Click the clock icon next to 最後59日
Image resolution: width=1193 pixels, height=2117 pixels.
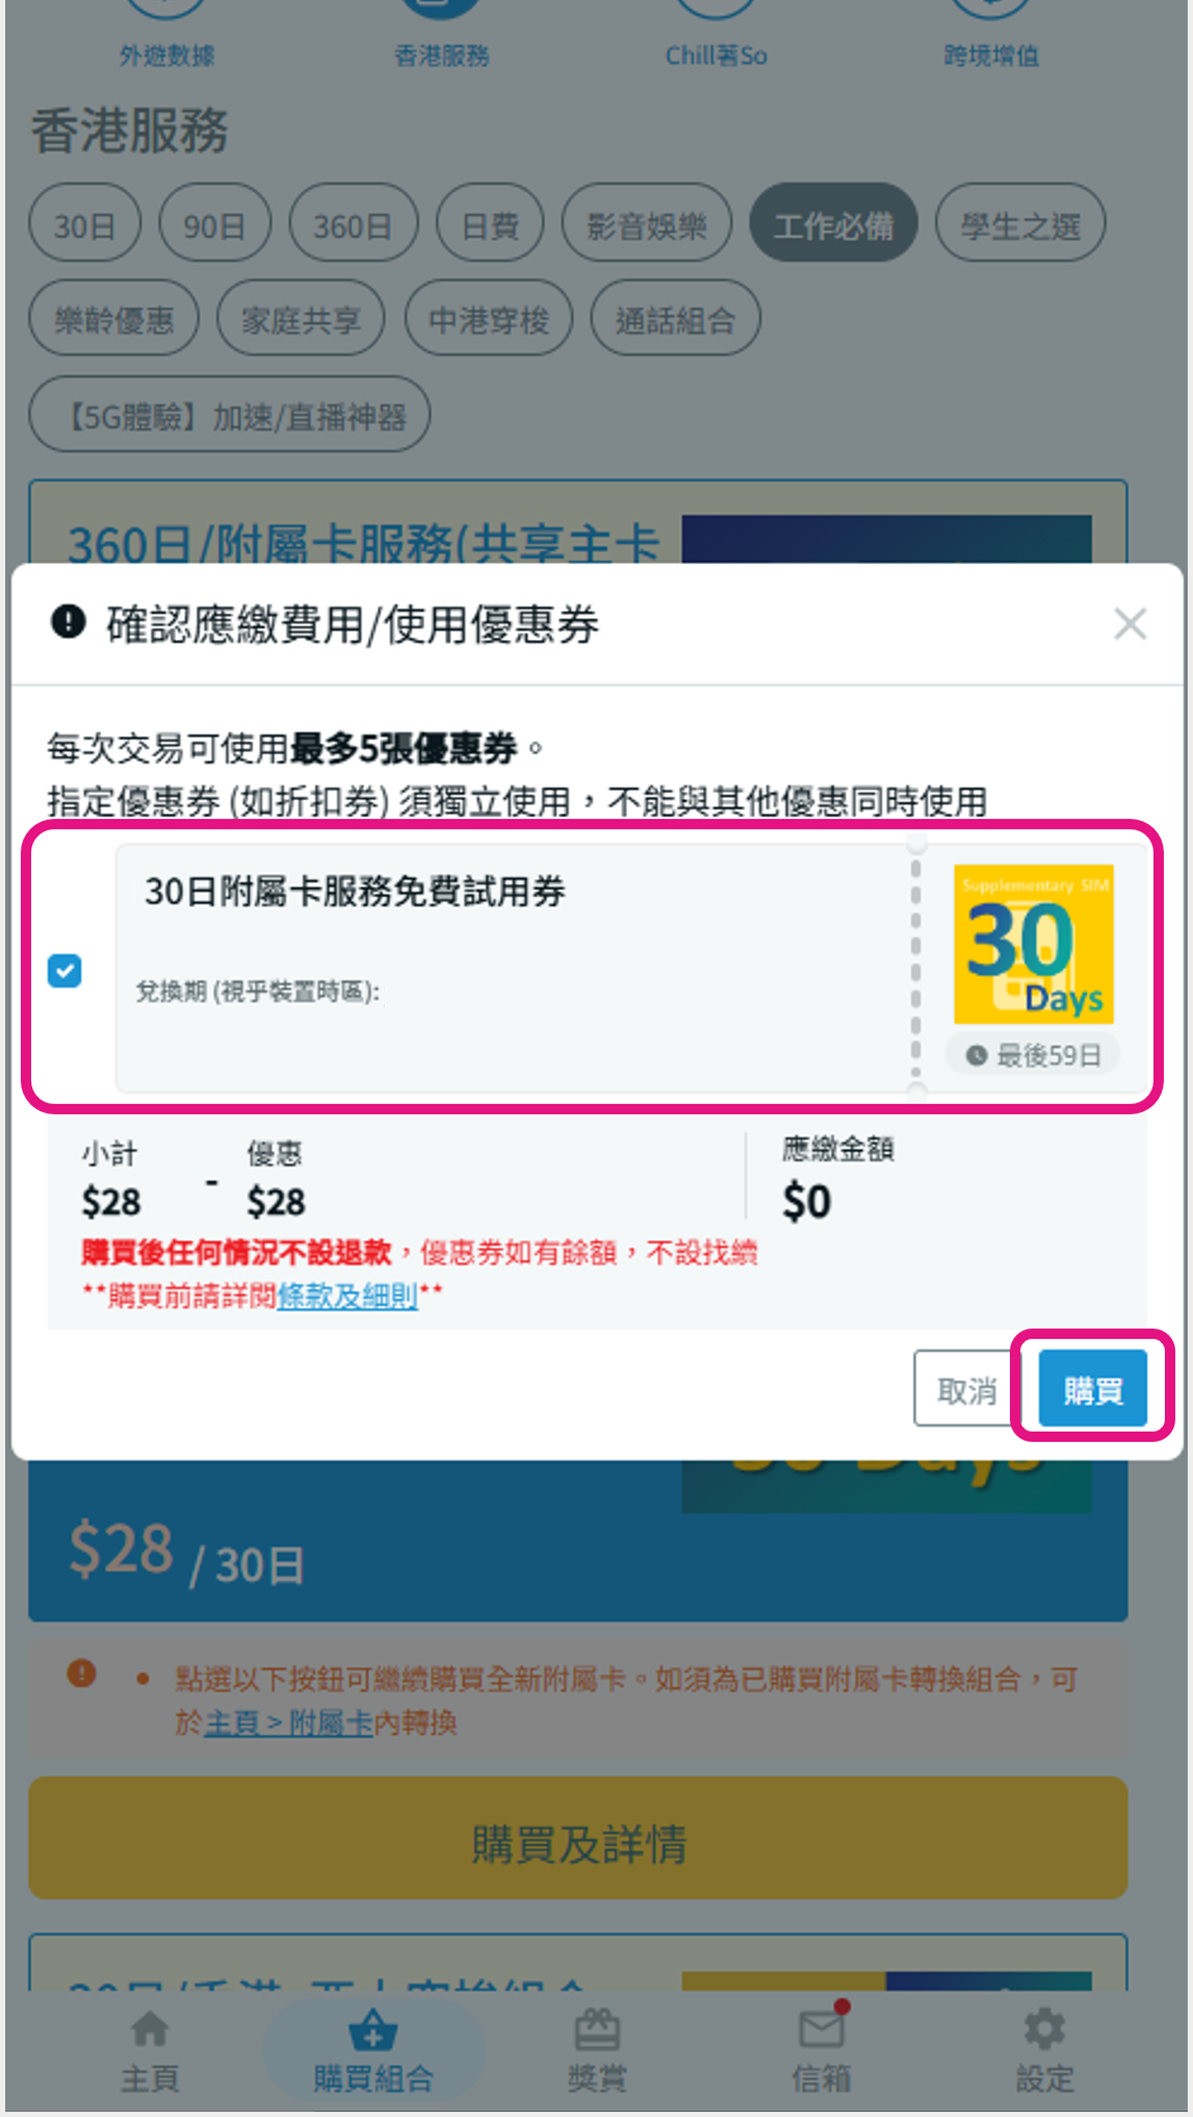pyautogui.click(x=977, y=1055)
